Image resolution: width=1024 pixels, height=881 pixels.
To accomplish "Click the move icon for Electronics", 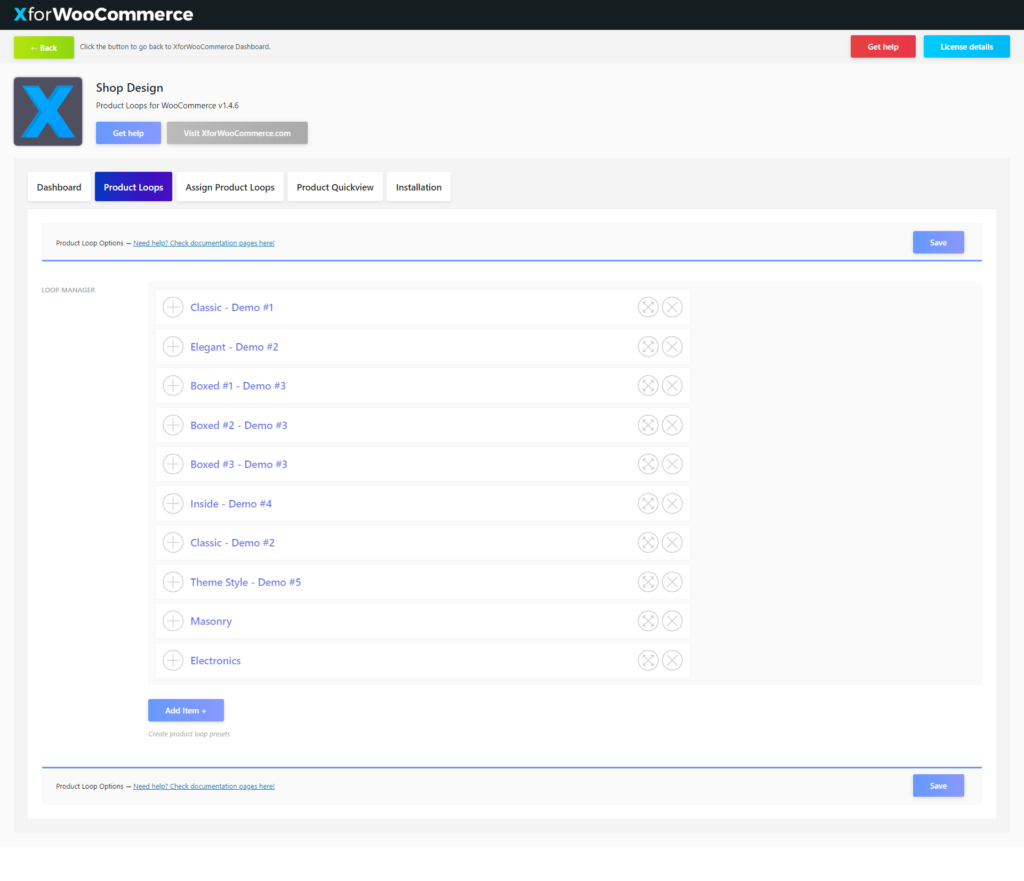I will pos(648,660).
